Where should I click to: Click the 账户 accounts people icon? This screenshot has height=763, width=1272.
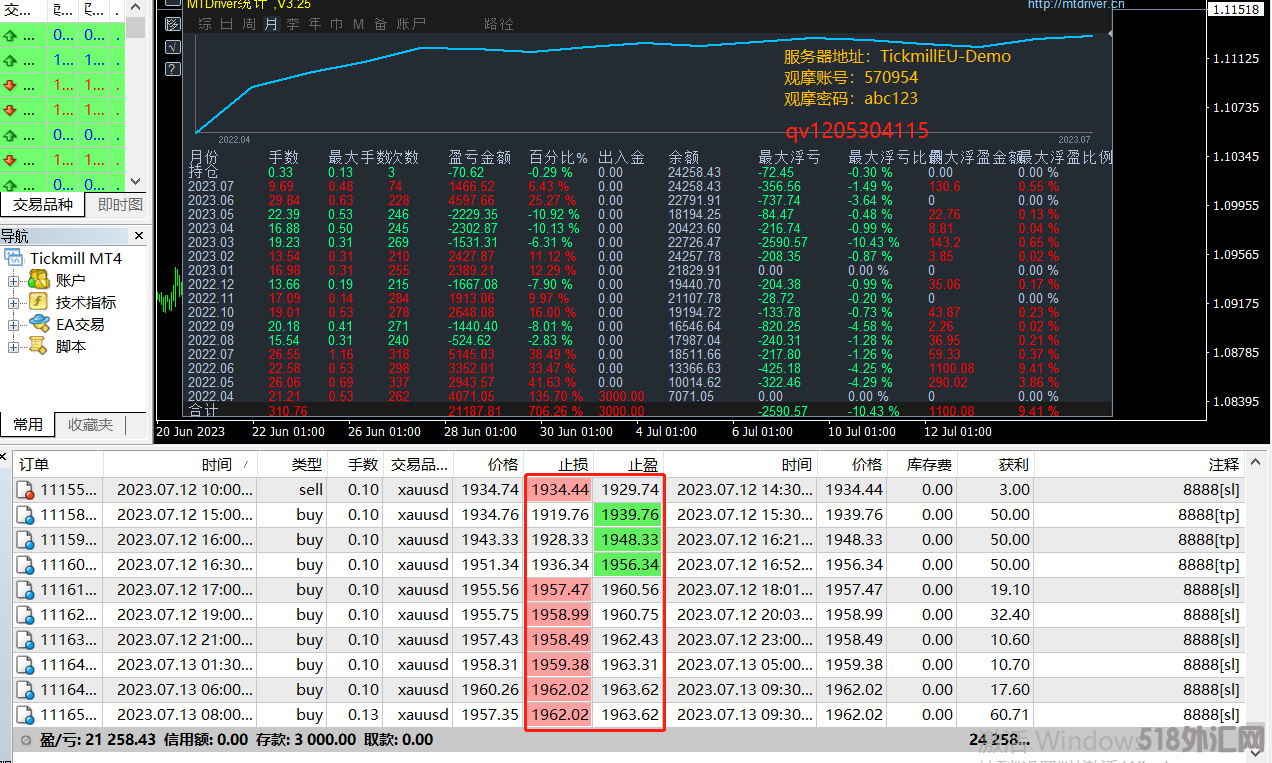tap(39, 280)
